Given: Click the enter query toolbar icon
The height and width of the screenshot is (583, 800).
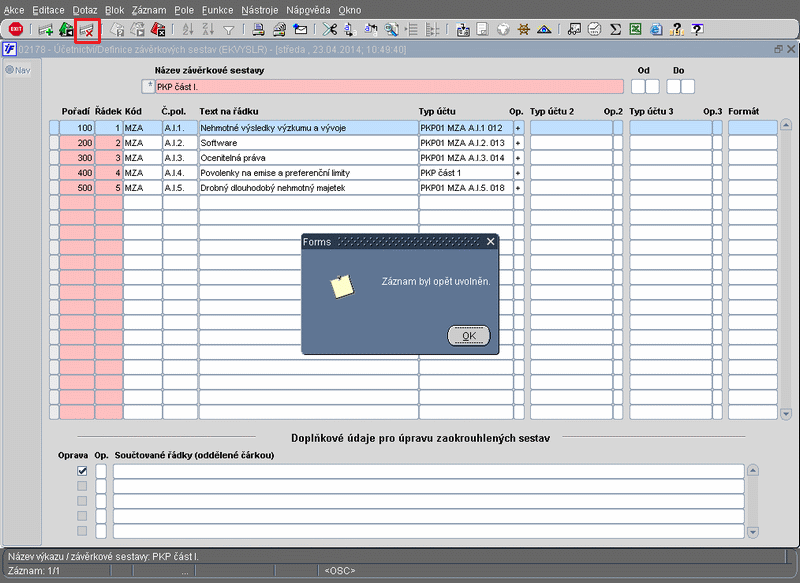Looking at the screenshot, I should [117, 30].
